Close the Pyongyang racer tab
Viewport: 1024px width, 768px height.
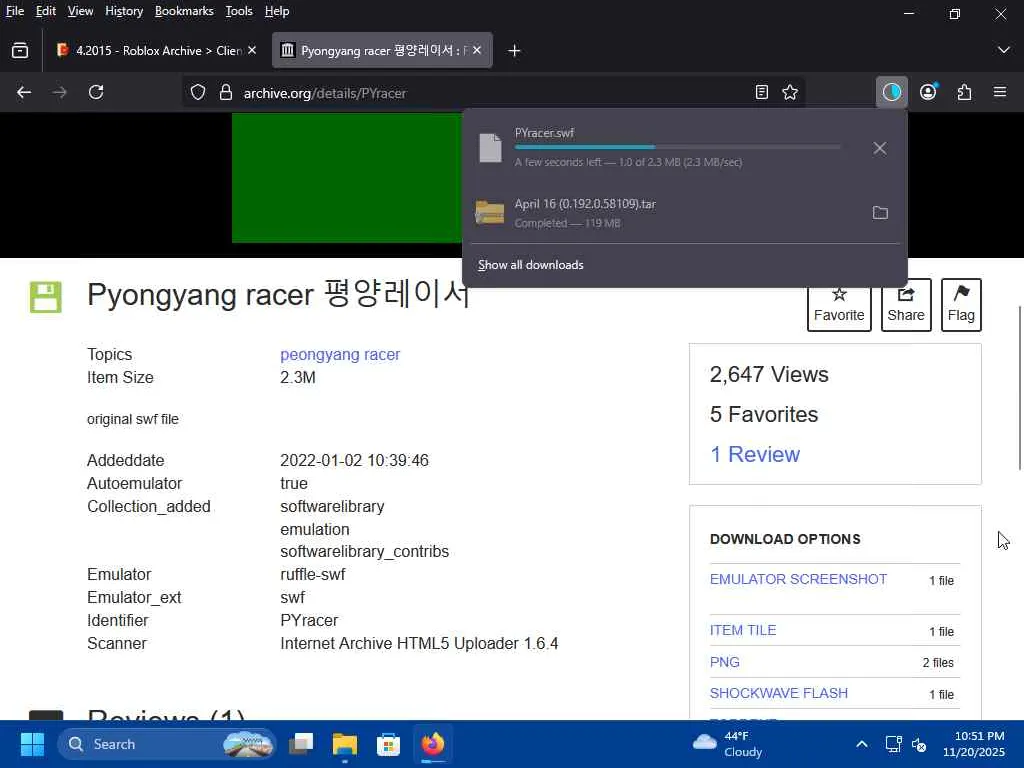click(477, 50)
